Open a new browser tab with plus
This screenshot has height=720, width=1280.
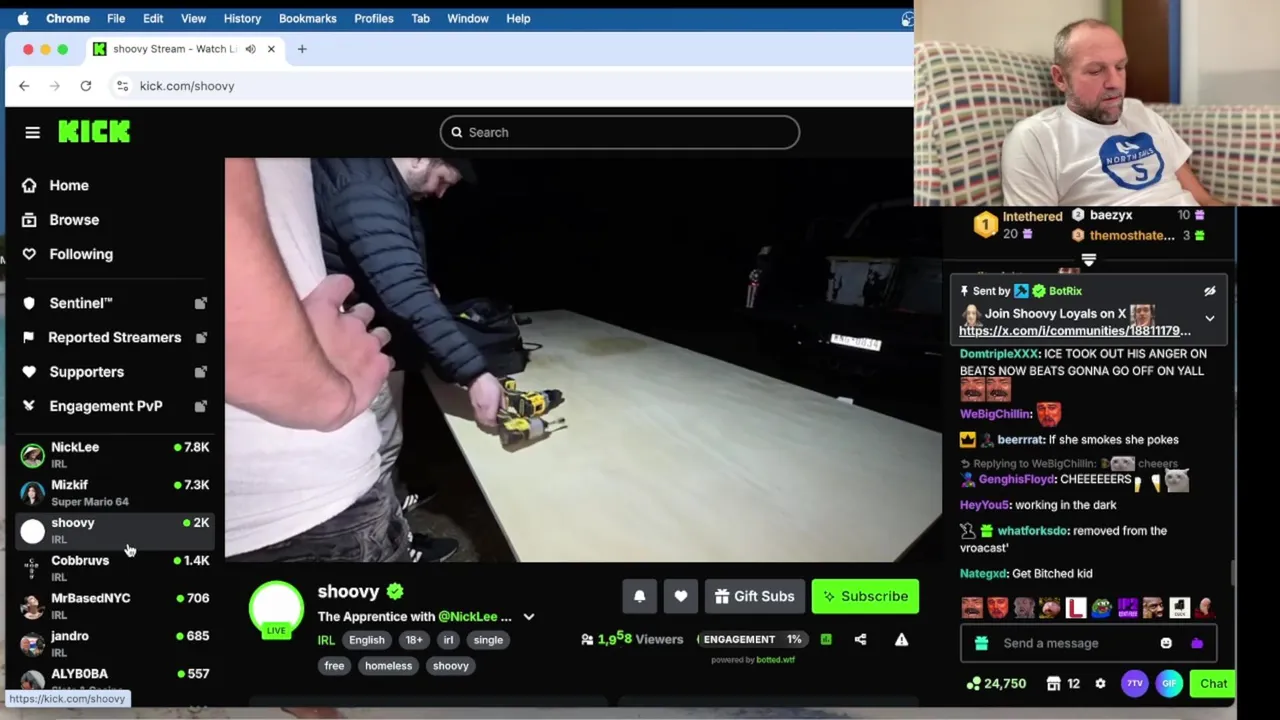(302, 49)
